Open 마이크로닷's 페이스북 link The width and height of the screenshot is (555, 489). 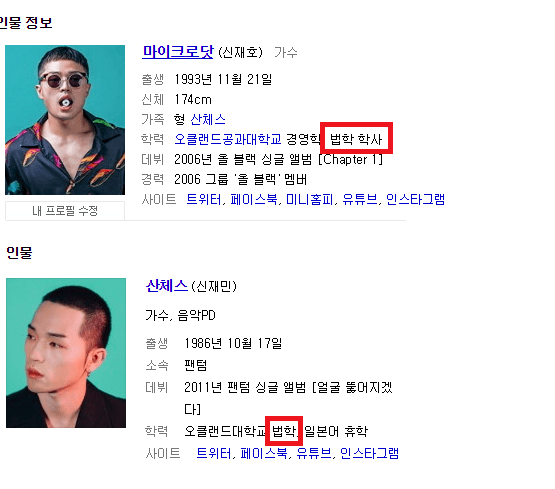pos(254,200)
